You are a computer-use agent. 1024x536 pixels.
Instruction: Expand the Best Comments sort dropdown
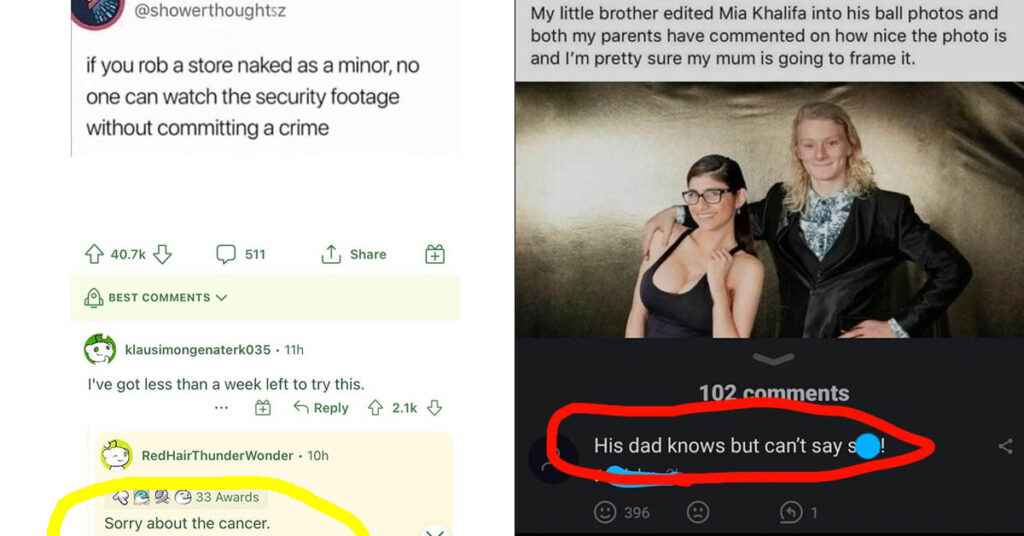[156, 298]
